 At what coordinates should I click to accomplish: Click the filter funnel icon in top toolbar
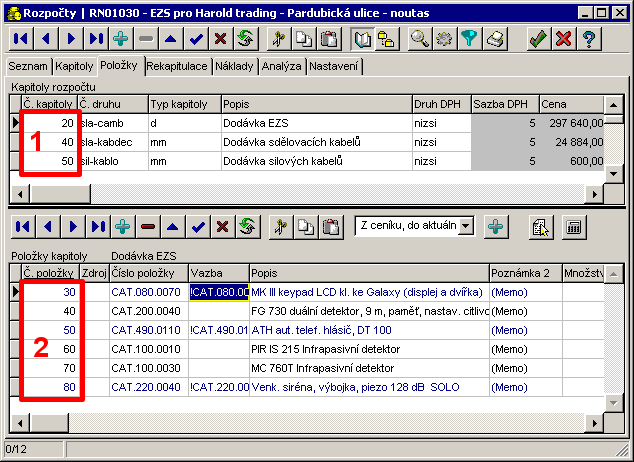tap(469, 39)
